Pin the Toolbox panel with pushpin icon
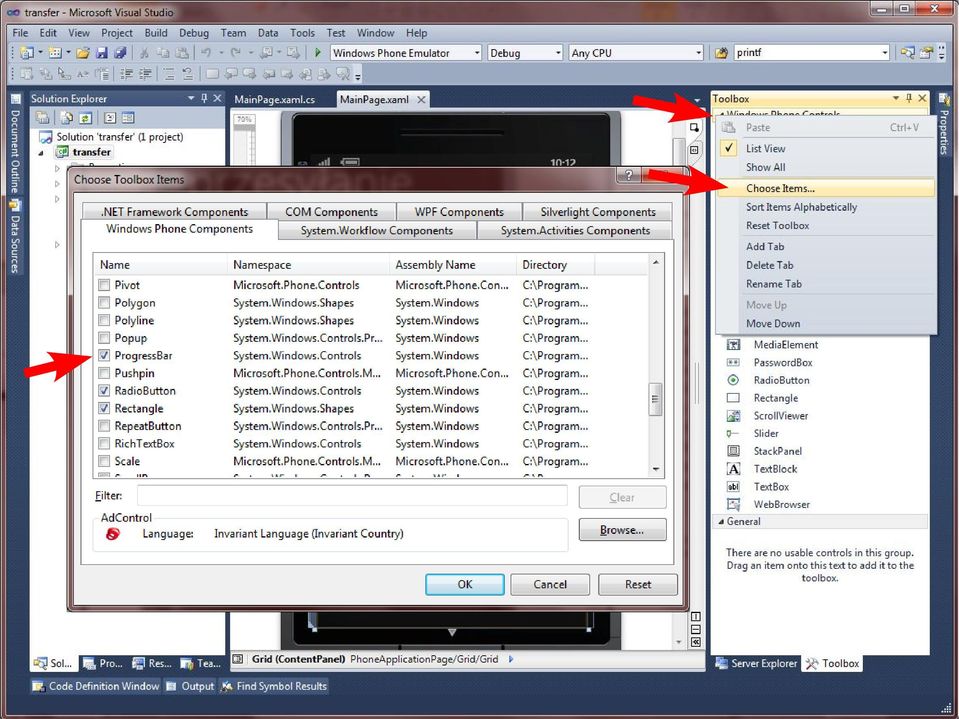Image resolution: width=959 pixels, height=719 pixels. (x=909, y=98)
